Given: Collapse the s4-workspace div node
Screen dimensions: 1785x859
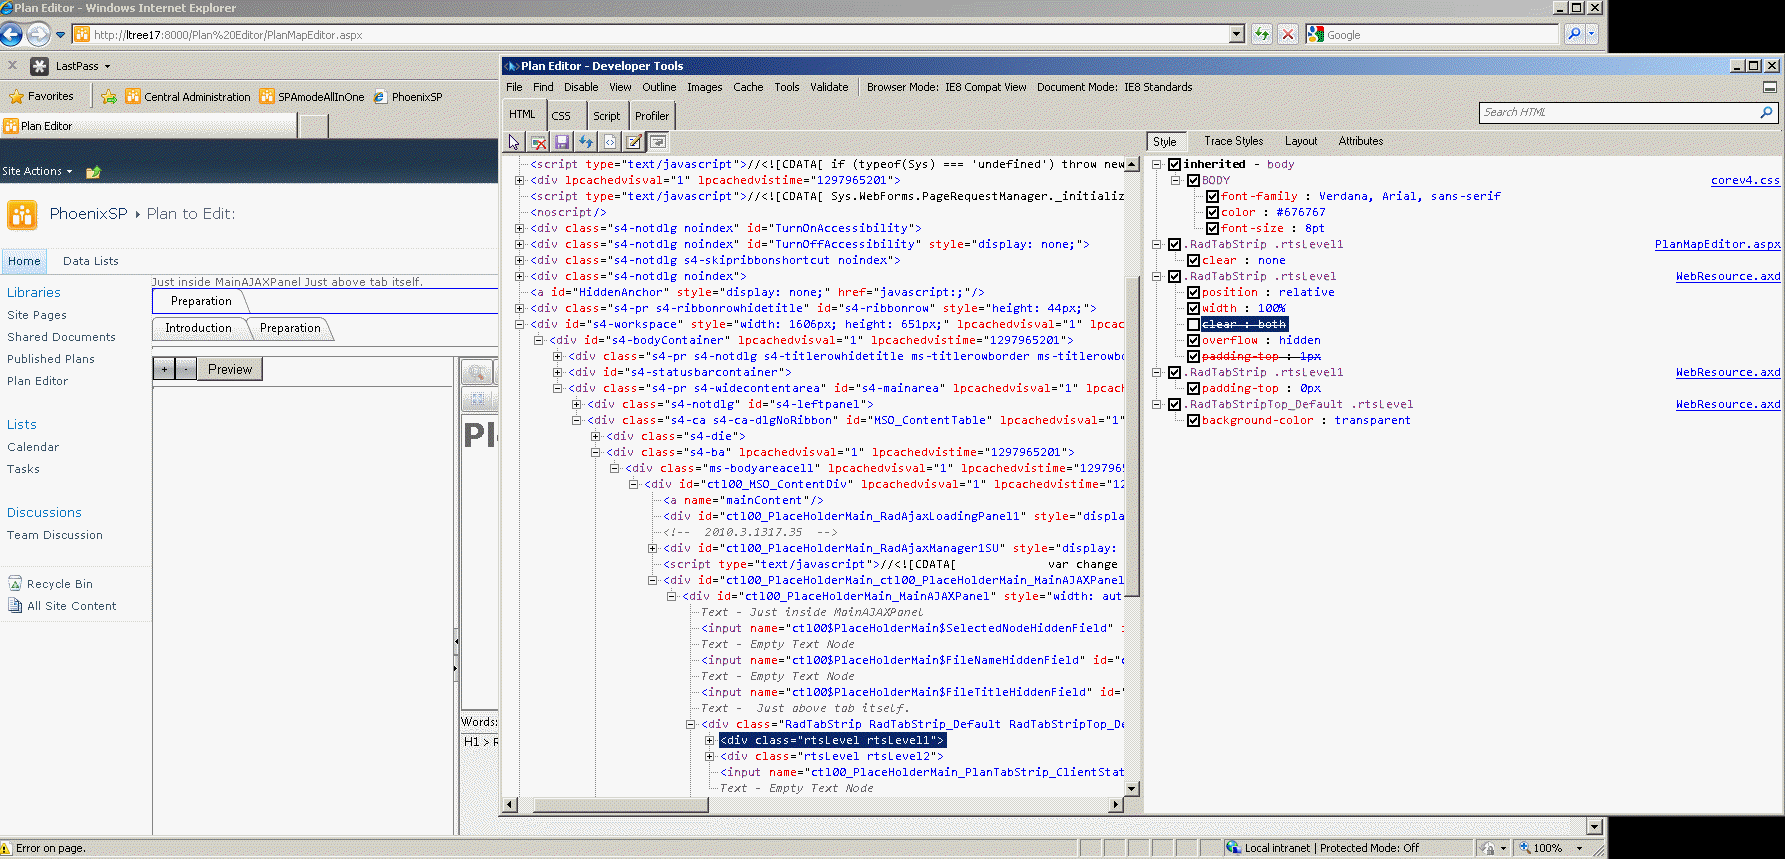Looking at the screenshot, I should 519,324.
